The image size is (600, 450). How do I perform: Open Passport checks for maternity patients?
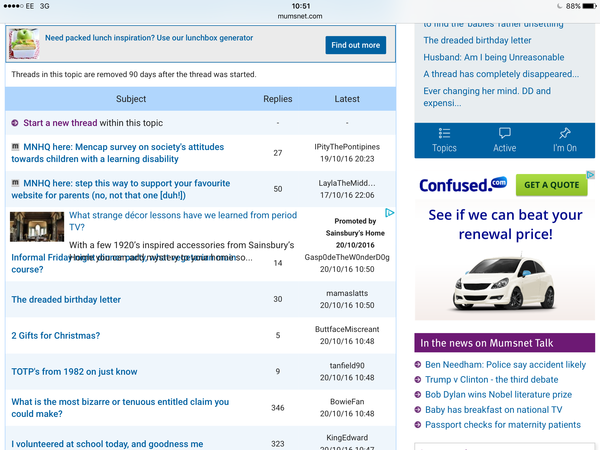(x=503, y=425)
